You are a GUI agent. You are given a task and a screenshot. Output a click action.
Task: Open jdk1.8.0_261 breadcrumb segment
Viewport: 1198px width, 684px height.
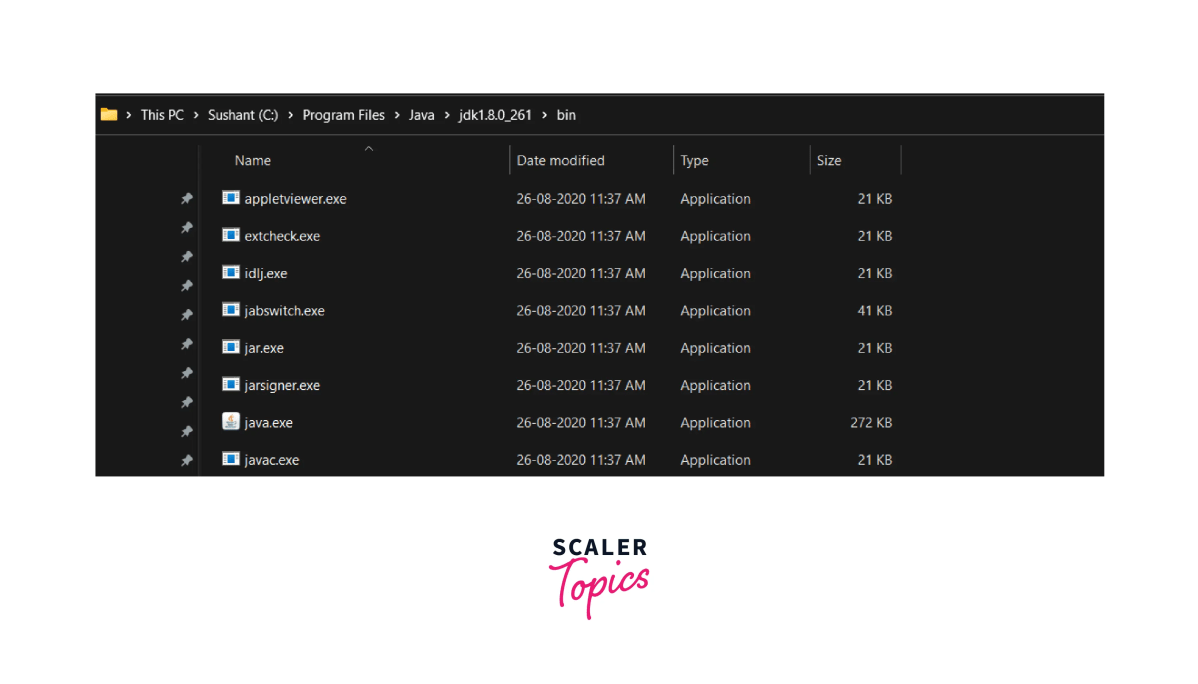(x=495, y=115)
